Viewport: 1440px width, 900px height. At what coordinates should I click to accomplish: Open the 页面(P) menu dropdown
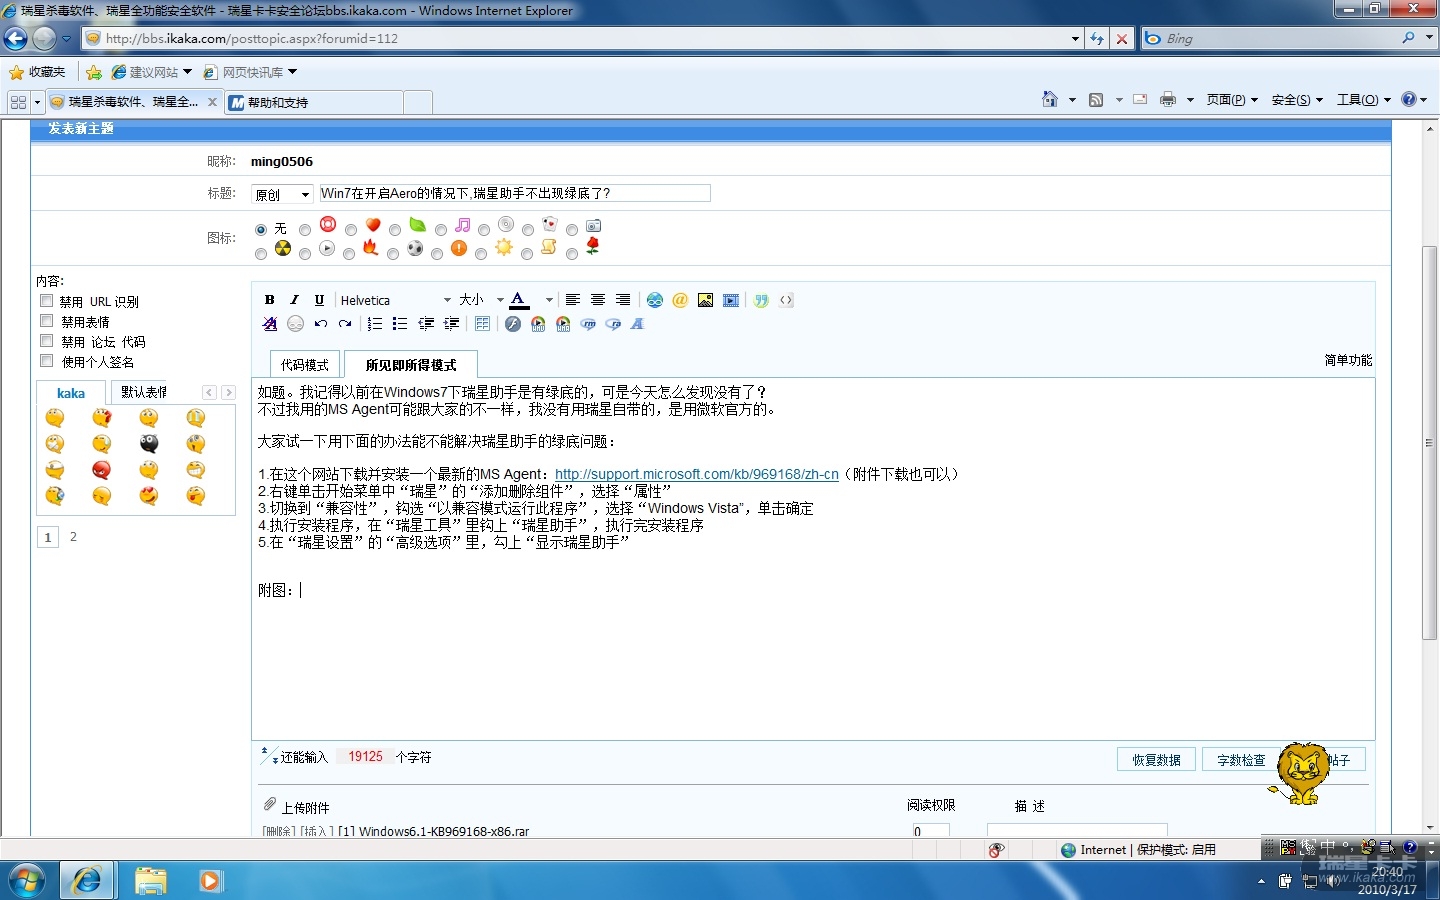click(1232, 100)
